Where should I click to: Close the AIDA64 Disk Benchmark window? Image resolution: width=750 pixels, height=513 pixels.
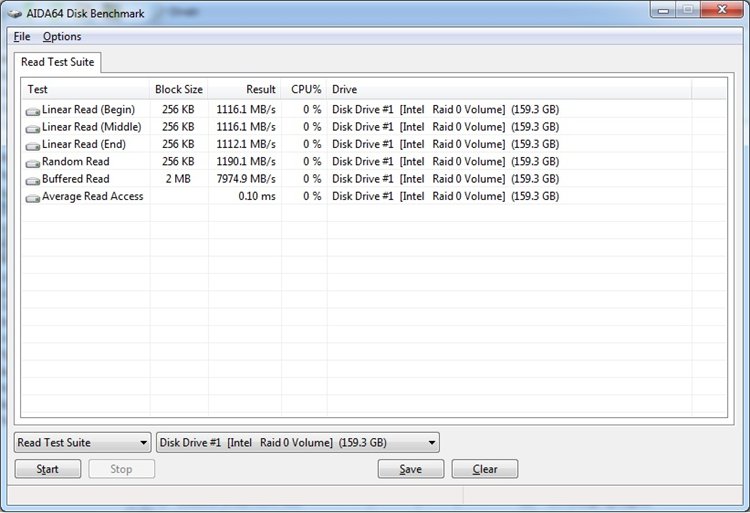pyautogui.click(x=722, y=10)
